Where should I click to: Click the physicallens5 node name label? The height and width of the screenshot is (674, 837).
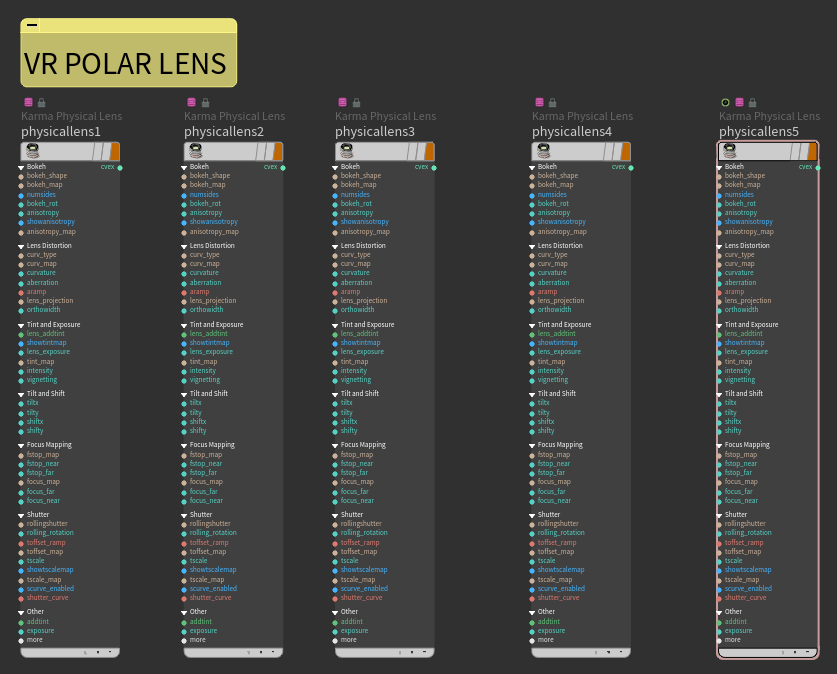coord(759,132)
